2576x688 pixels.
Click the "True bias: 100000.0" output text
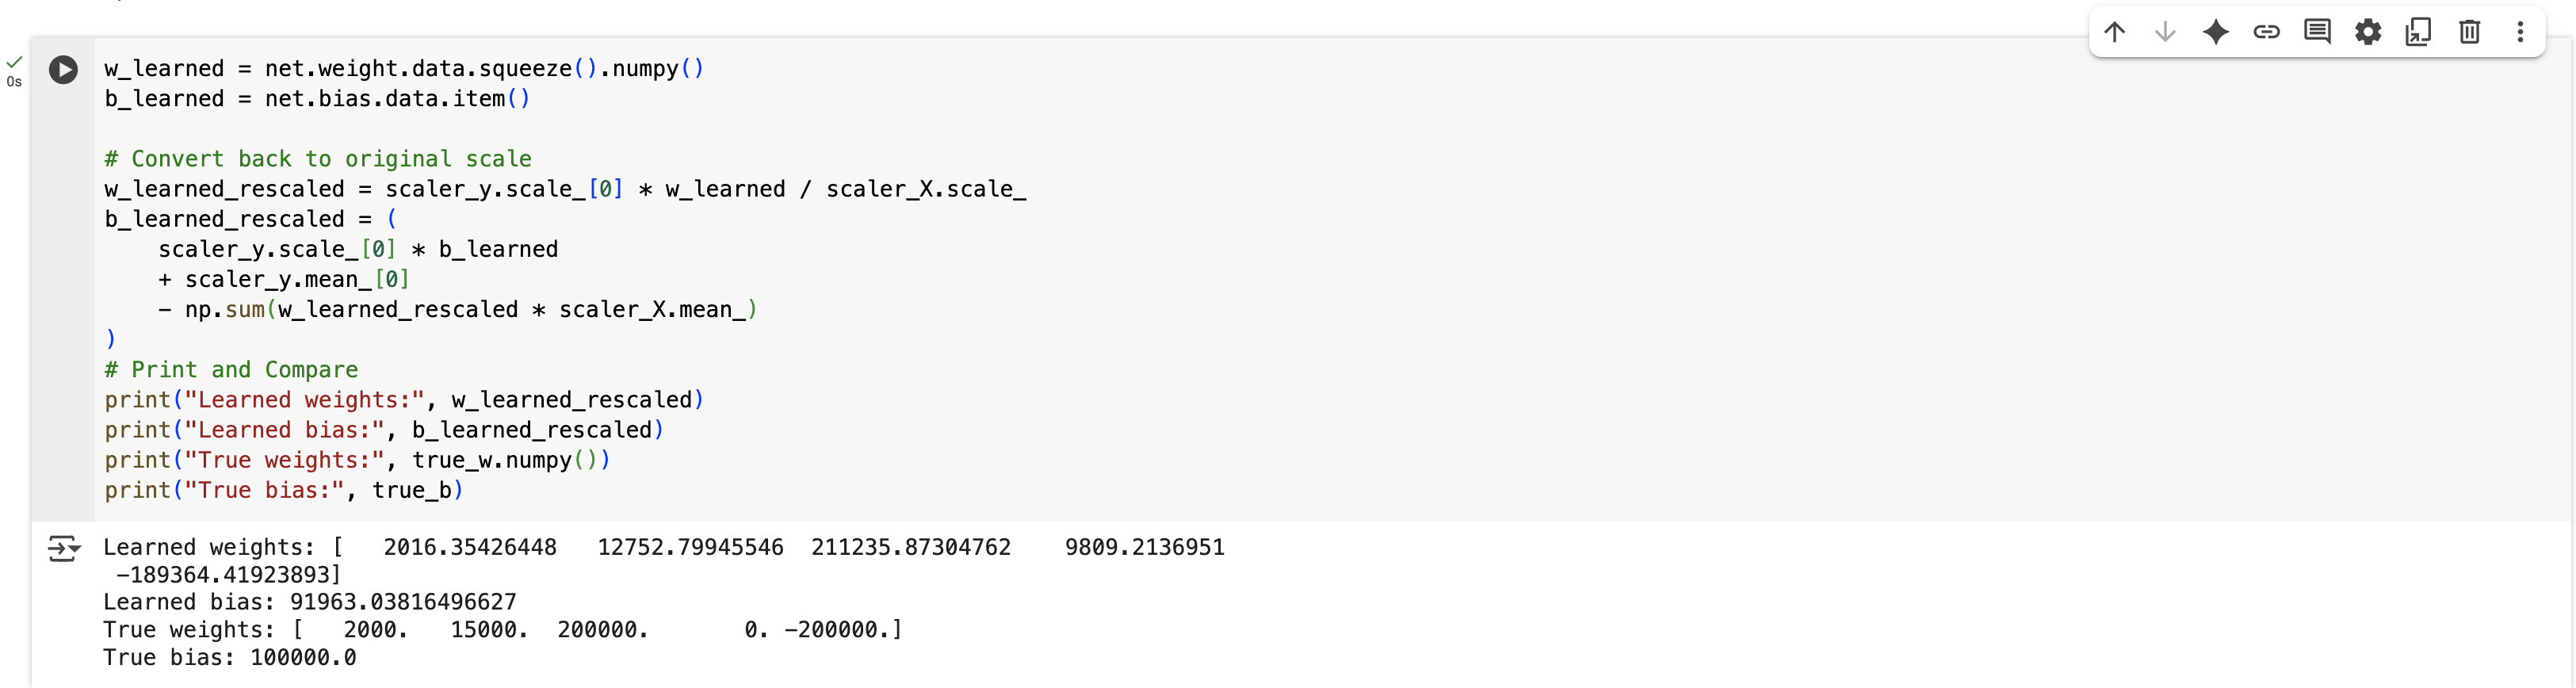230,658
